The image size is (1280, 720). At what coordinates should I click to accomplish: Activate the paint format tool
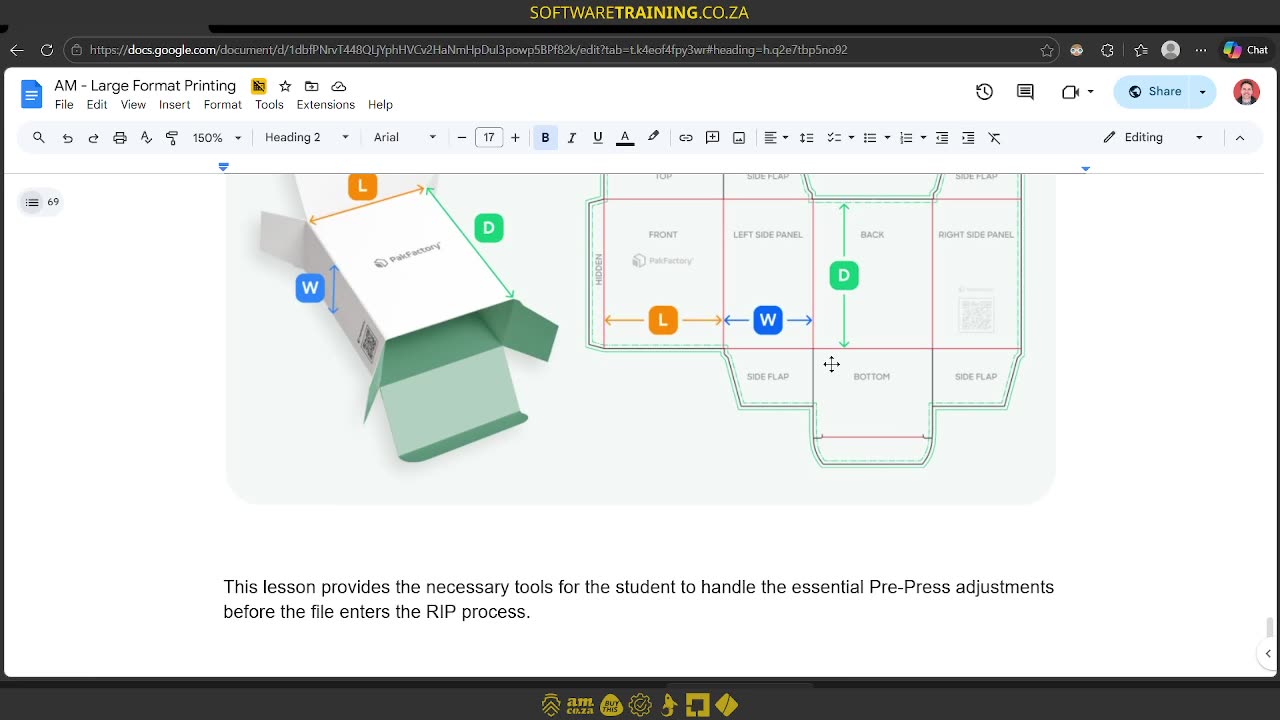click(172, 137)
